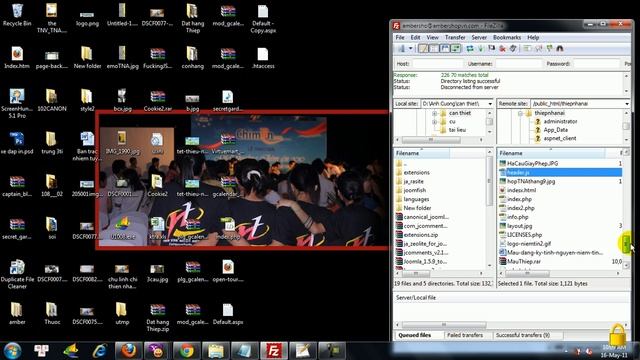This screenshot has height=360, width=640.
Task: Click the Password input field
Action: click(596, 64)
